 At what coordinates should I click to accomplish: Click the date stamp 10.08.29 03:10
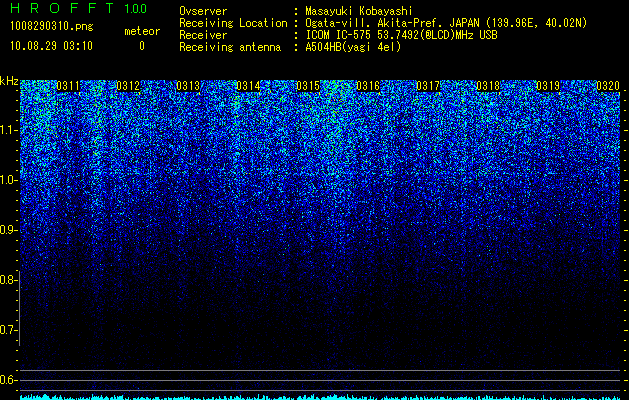click(51, 46)
